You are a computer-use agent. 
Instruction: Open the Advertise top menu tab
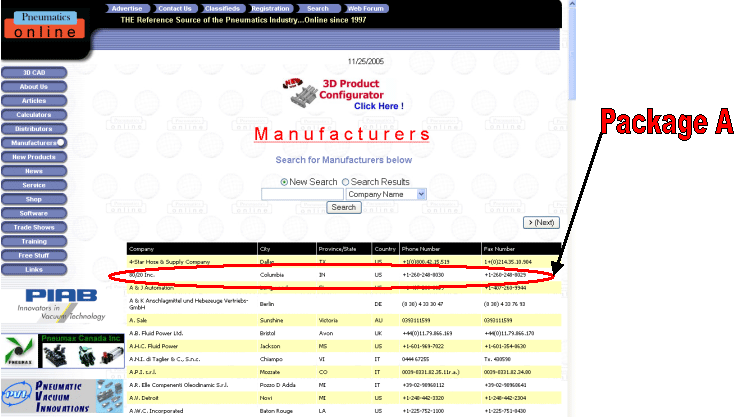pyautogui.click(x=127, y=8)
